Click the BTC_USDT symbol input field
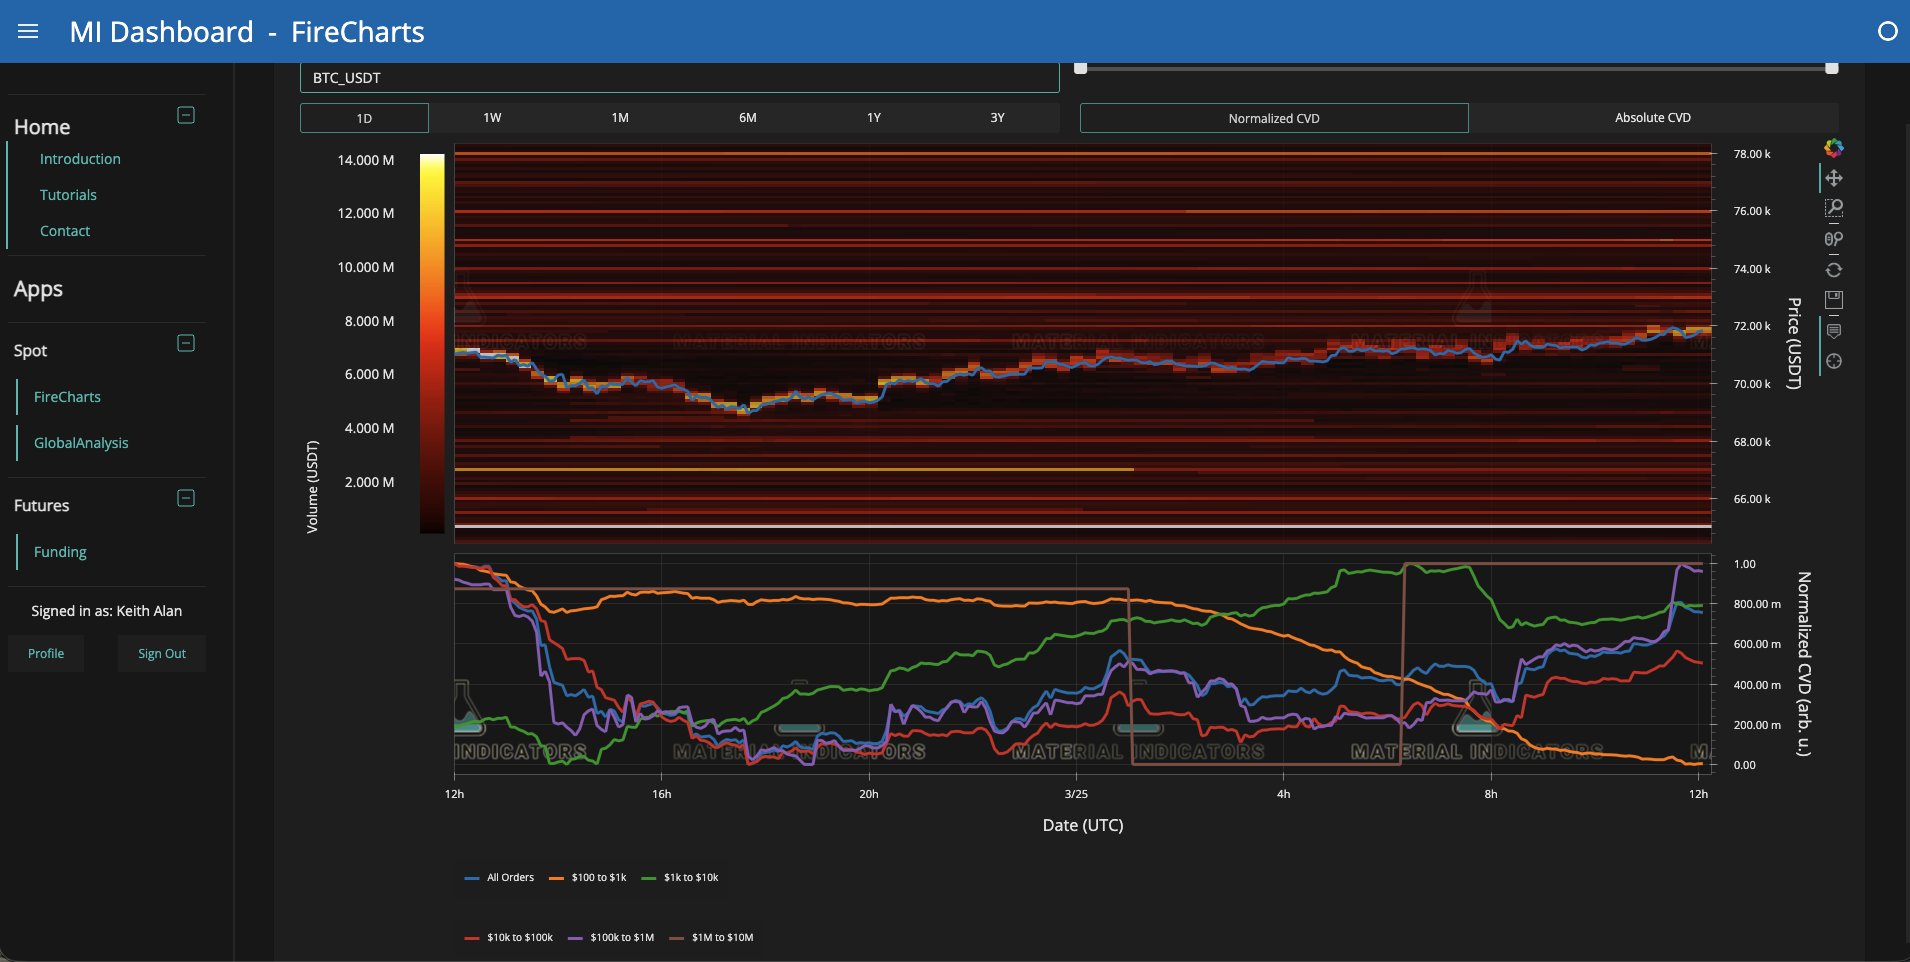 coord(679,77)
